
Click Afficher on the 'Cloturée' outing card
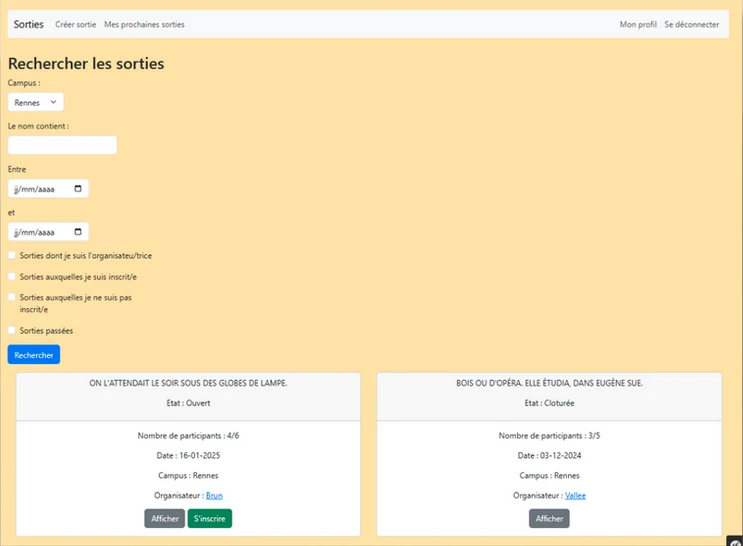click(549, 518)
